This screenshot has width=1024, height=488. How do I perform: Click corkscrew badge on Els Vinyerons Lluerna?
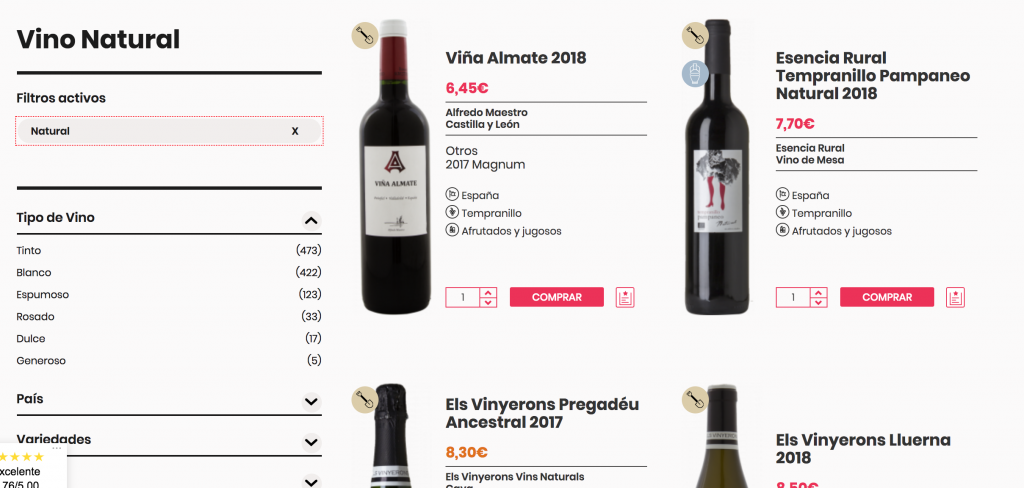click(x=696, y=400)
